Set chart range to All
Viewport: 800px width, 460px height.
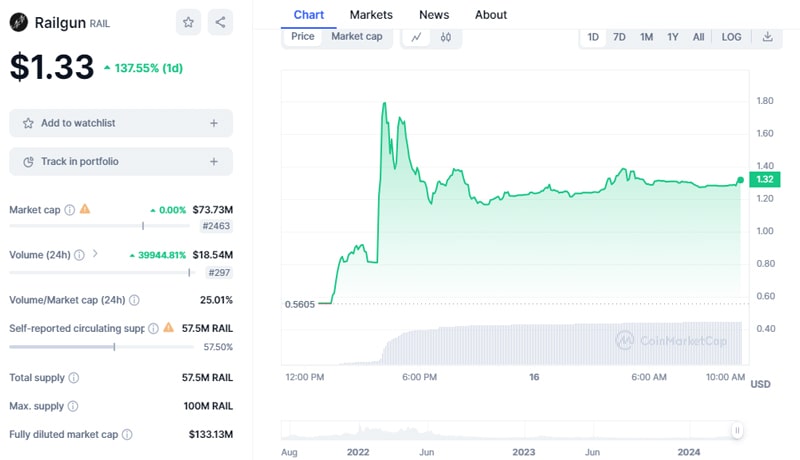click(698, 37)
